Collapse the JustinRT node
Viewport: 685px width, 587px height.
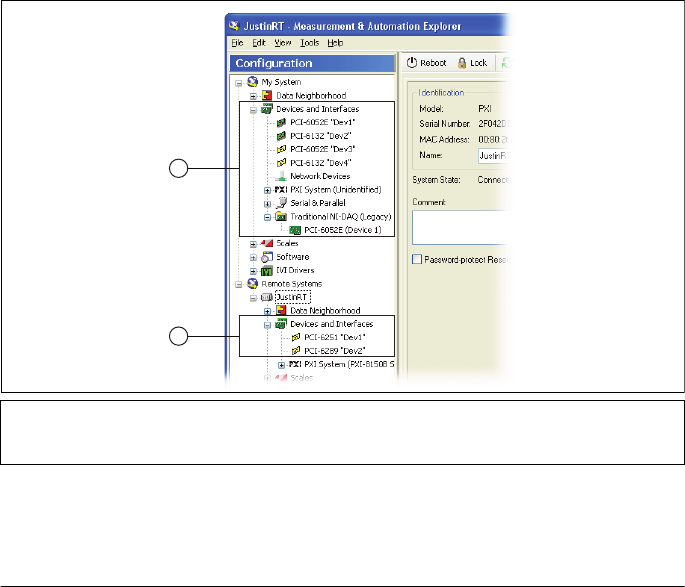click(253, 298)
